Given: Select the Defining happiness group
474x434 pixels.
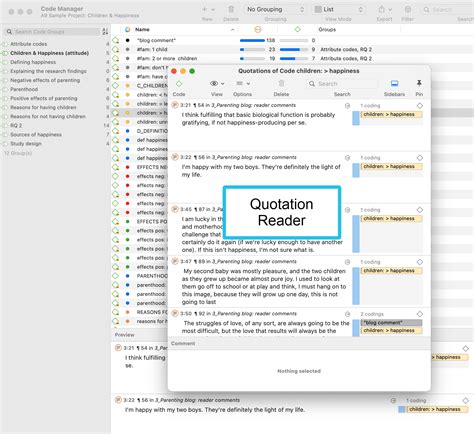Looking at the screenshot, I should 33,62.
